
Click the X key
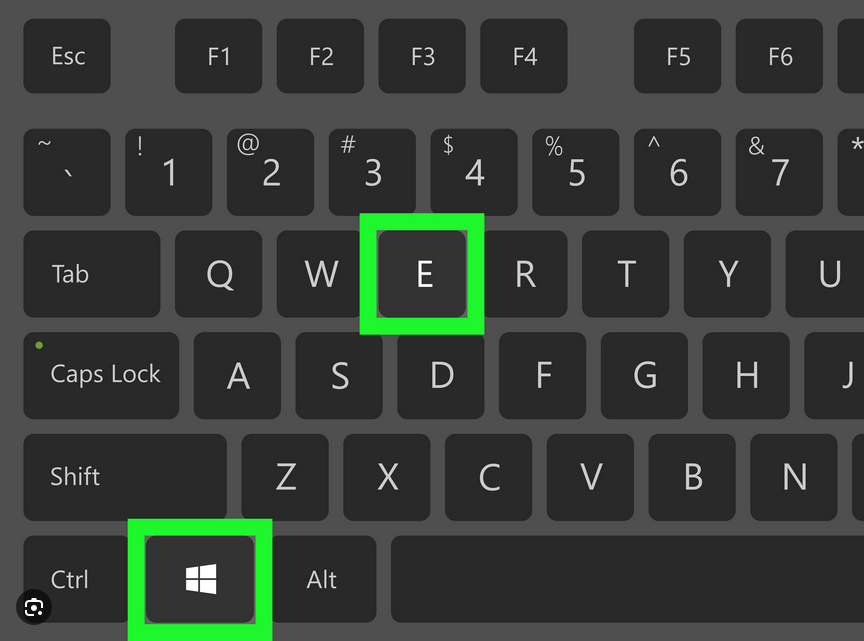pos(387,477)
